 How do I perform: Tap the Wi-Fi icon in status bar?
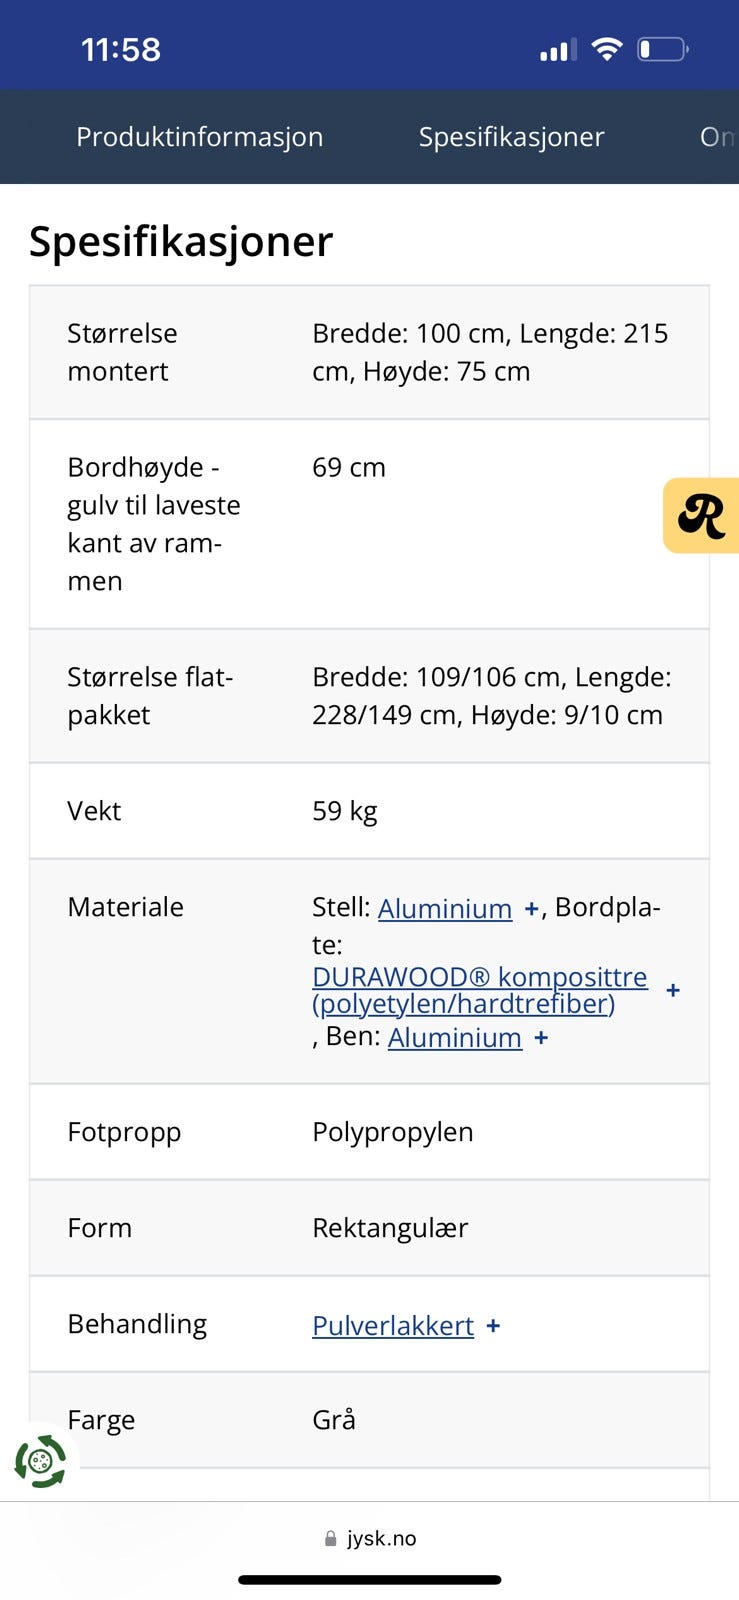(x=607, y=45)
